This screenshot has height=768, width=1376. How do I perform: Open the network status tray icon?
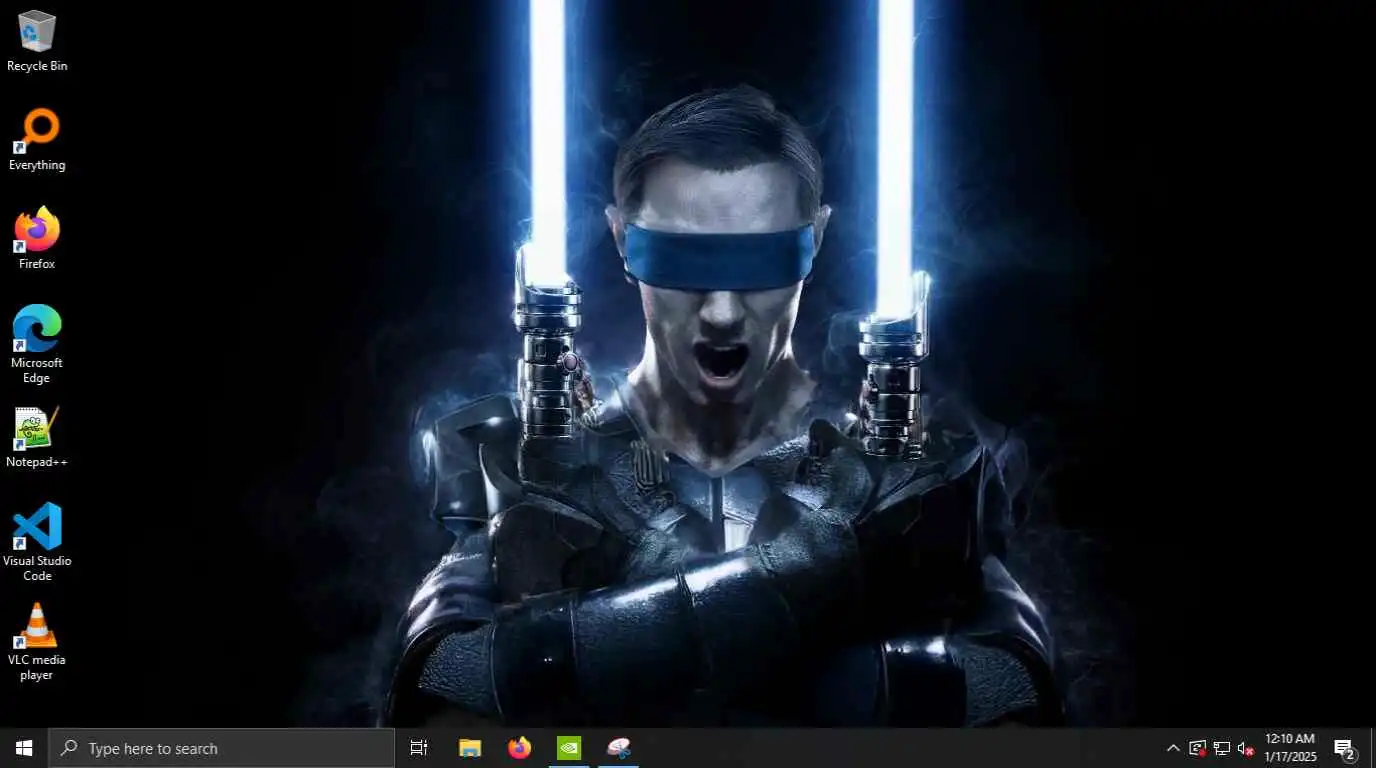1222,748
